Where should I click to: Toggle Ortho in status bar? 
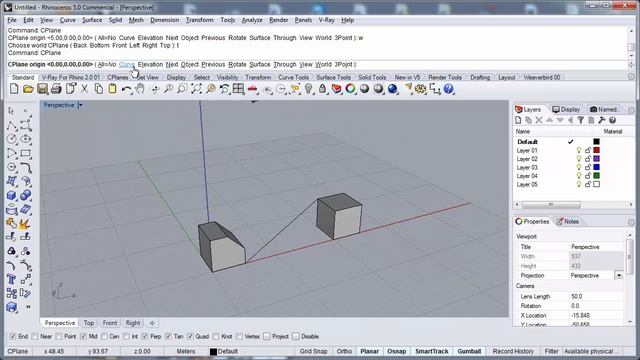(x=344, y=351)
